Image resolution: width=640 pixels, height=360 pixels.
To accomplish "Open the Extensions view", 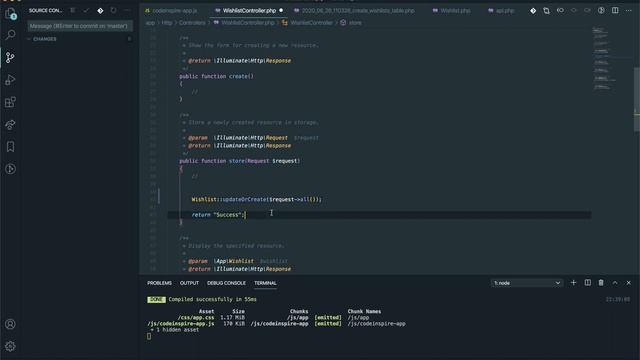I will pos(10,102).
